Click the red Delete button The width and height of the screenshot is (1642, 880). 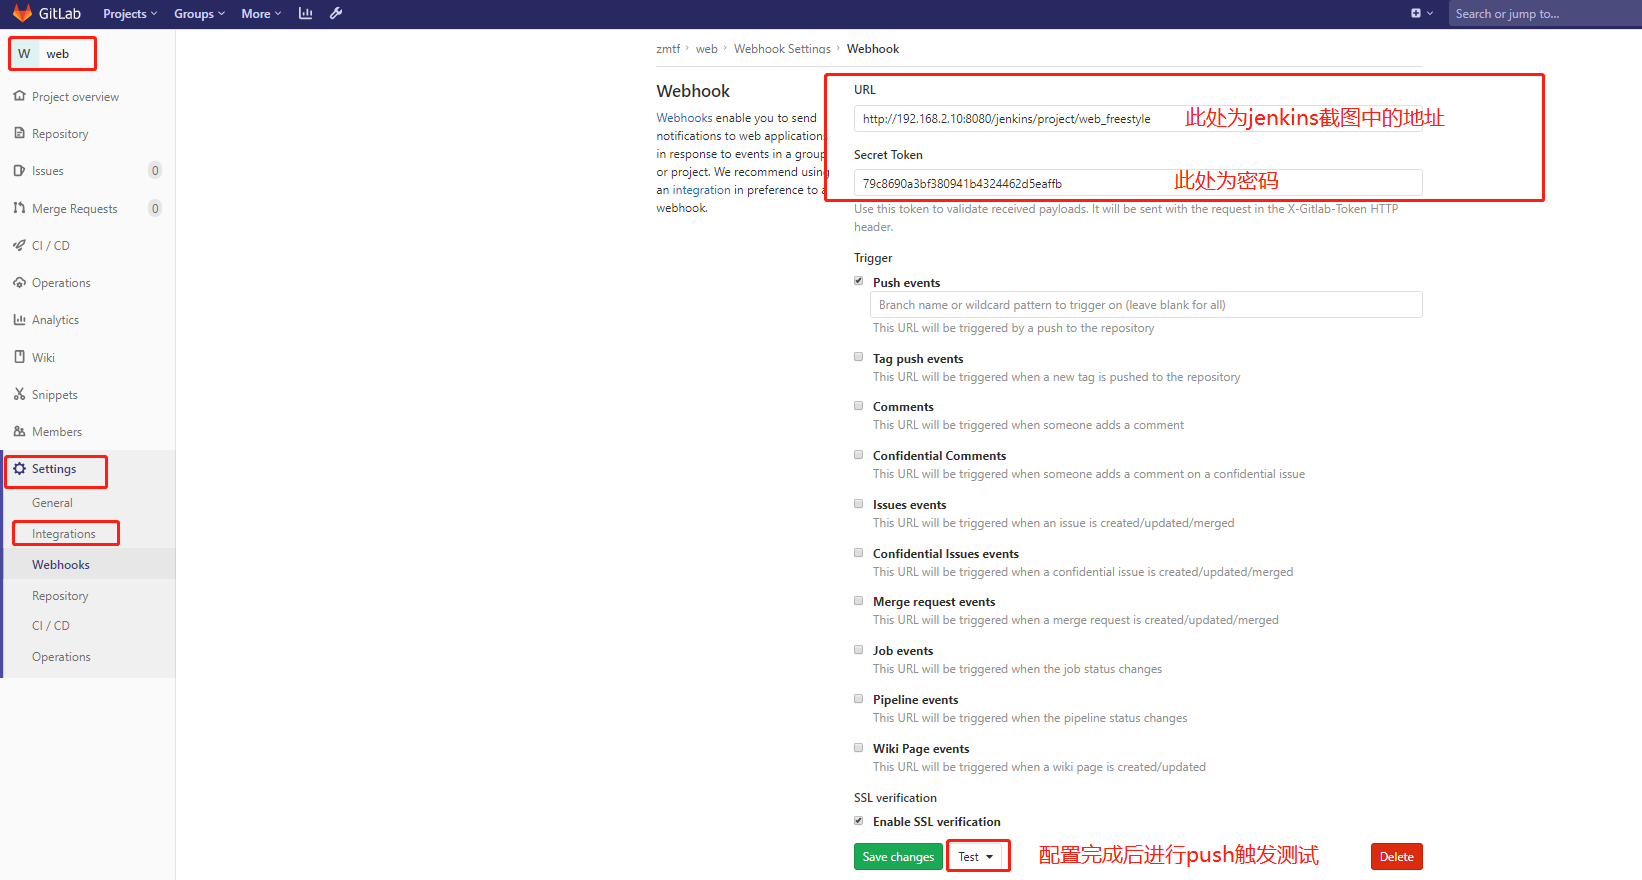point(1396,857)
